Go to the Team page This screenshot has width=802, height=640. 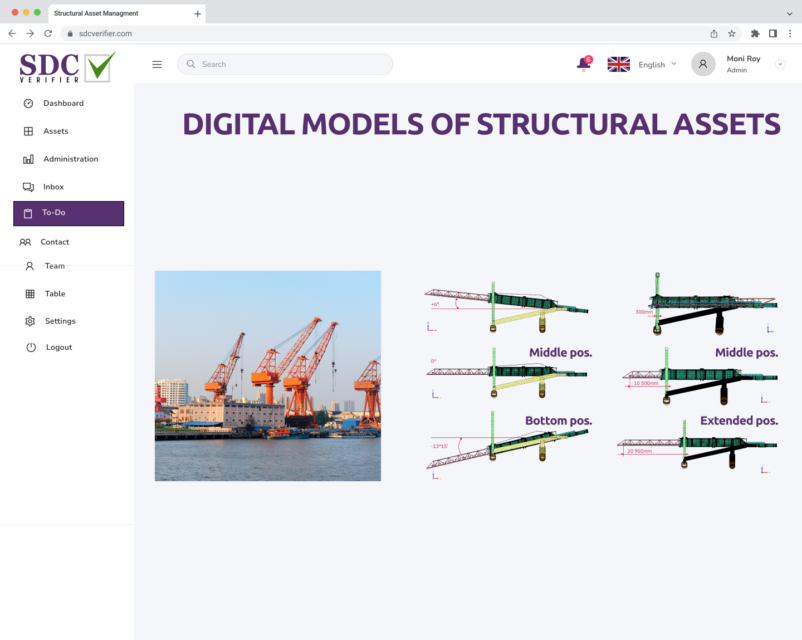pos(54,266)
